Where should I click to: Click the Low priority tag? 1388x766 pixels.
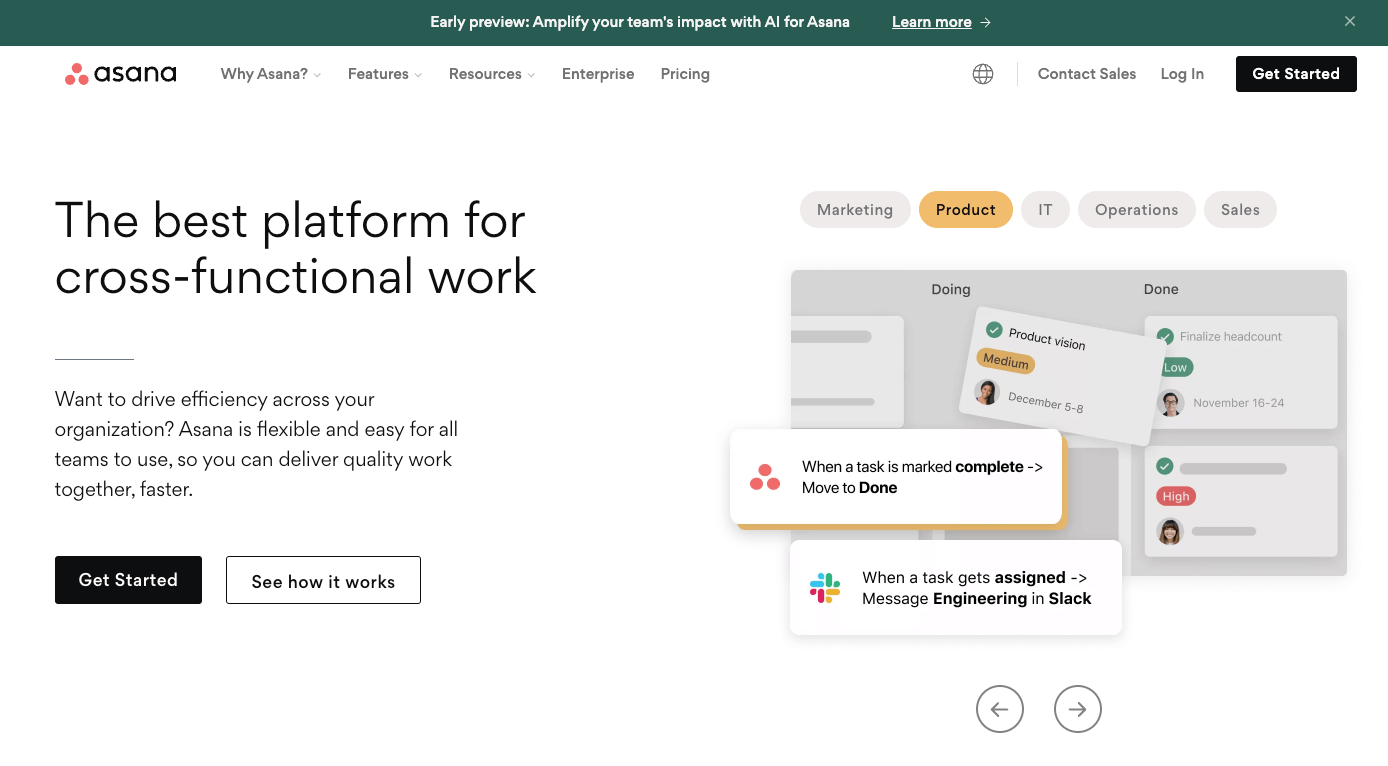pyautogui.click(x=1175, y=367)
